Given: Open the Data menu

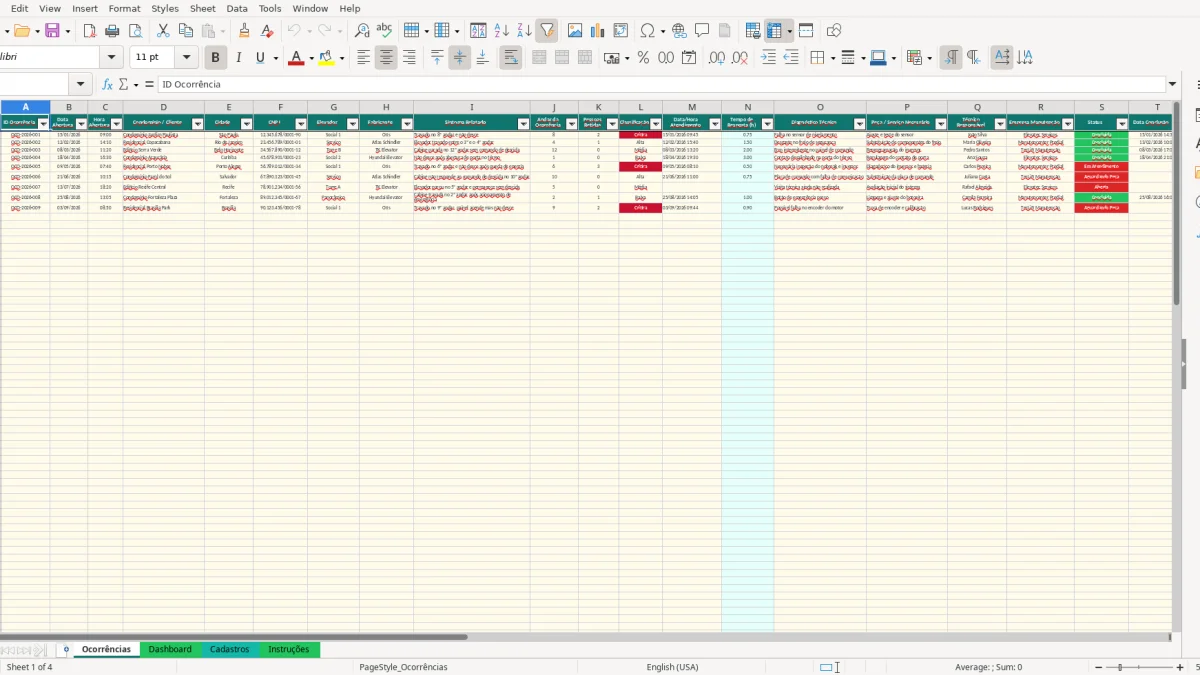Looking at the screenshot, I should coord(237,8).
